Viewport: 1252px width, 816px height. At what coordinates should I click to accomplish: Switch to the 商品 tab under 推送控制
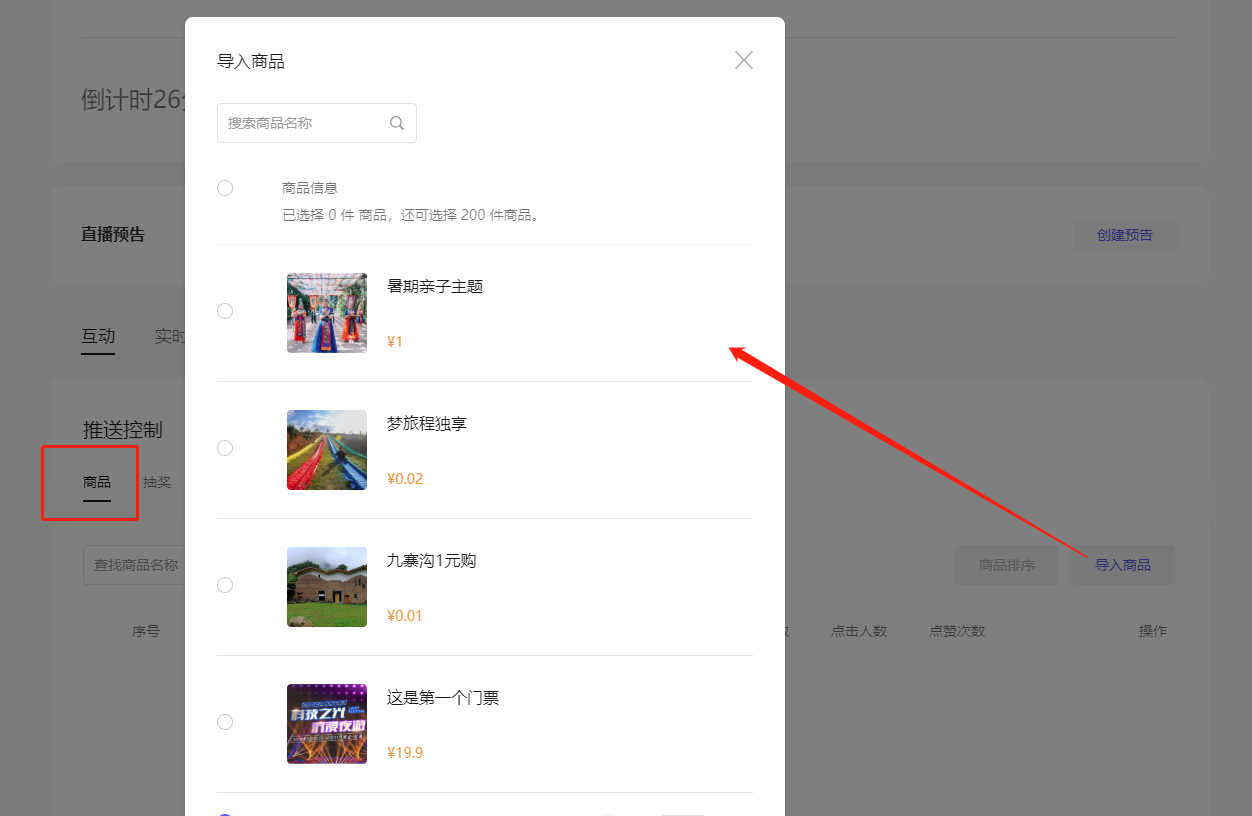[x=97, y=483]
